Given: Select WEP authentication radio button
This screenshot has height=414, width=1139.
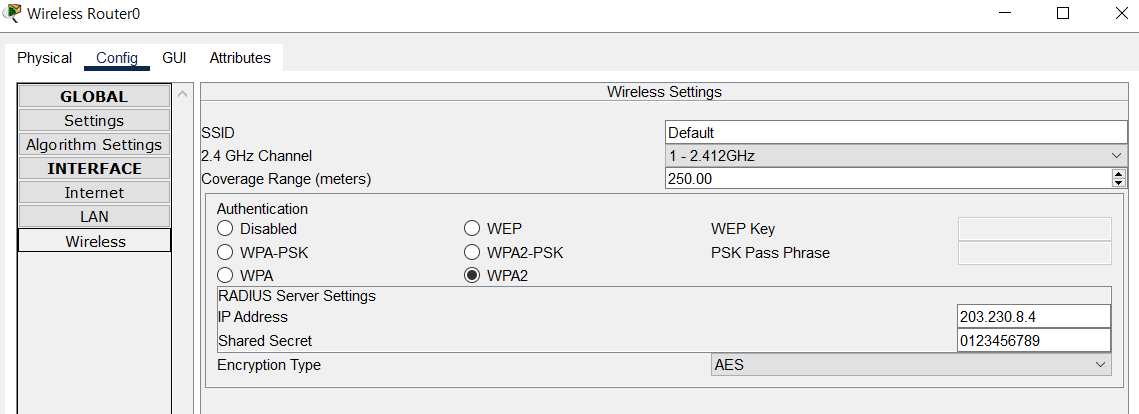Looking at the screenshot, I should point(472,229).
